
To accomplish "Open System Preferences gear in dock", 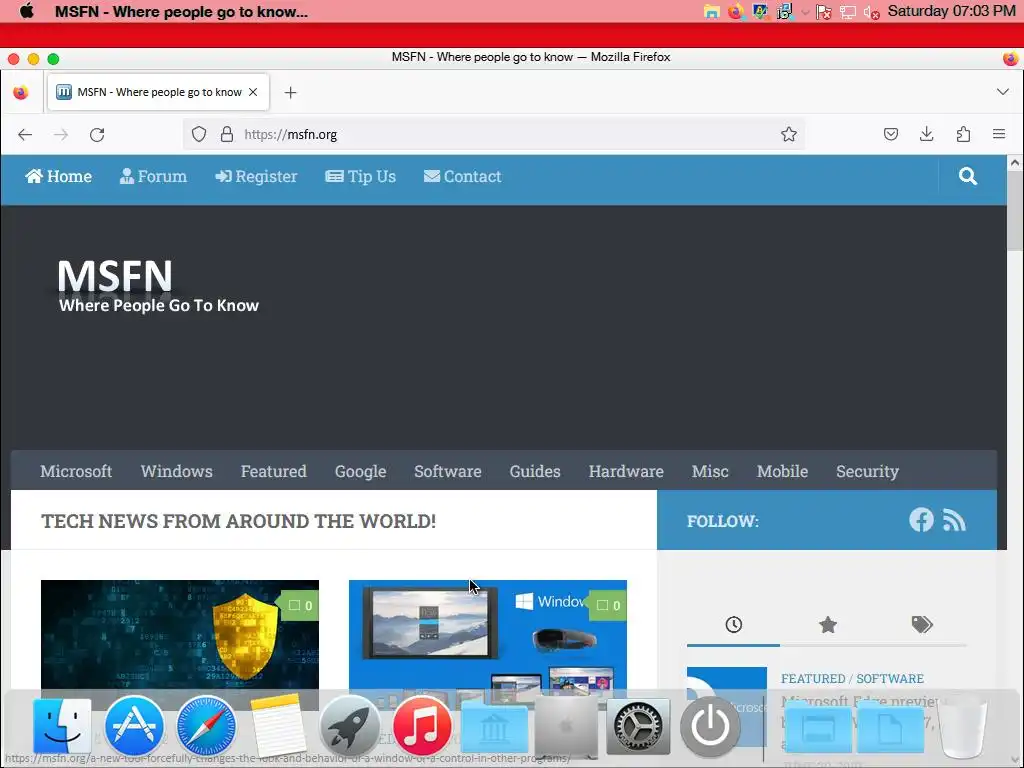I will pyautogui.click(x=638, y=726).
